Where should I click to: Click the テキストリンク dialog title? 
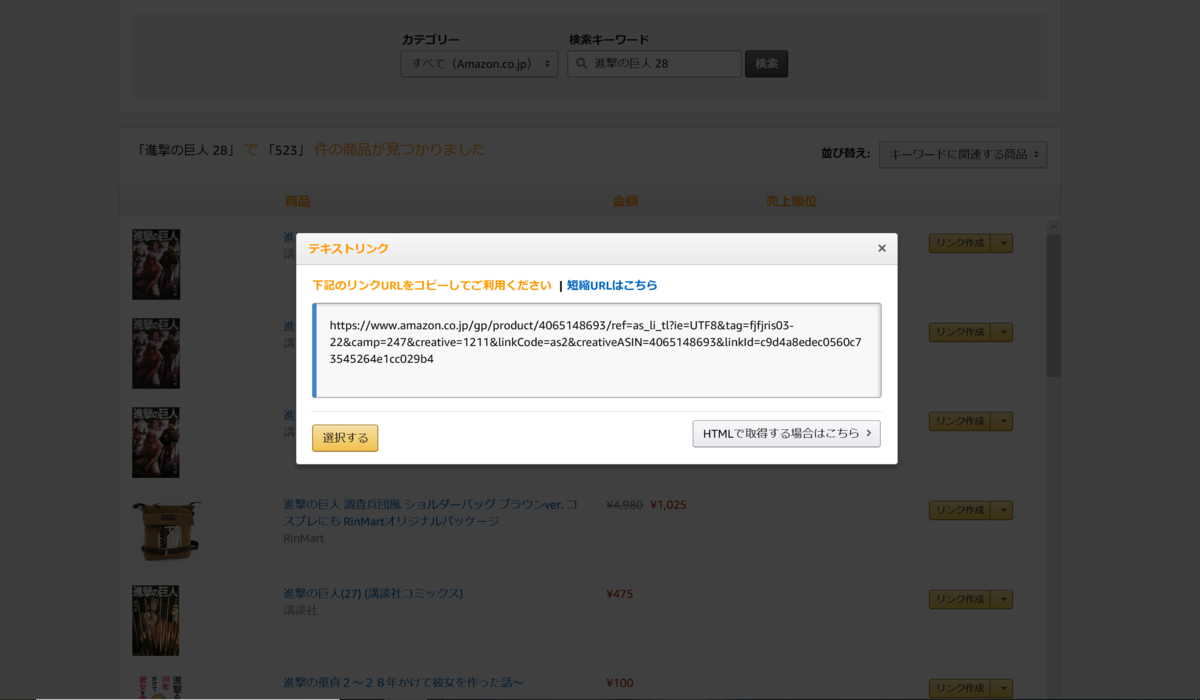pos(348,248)
